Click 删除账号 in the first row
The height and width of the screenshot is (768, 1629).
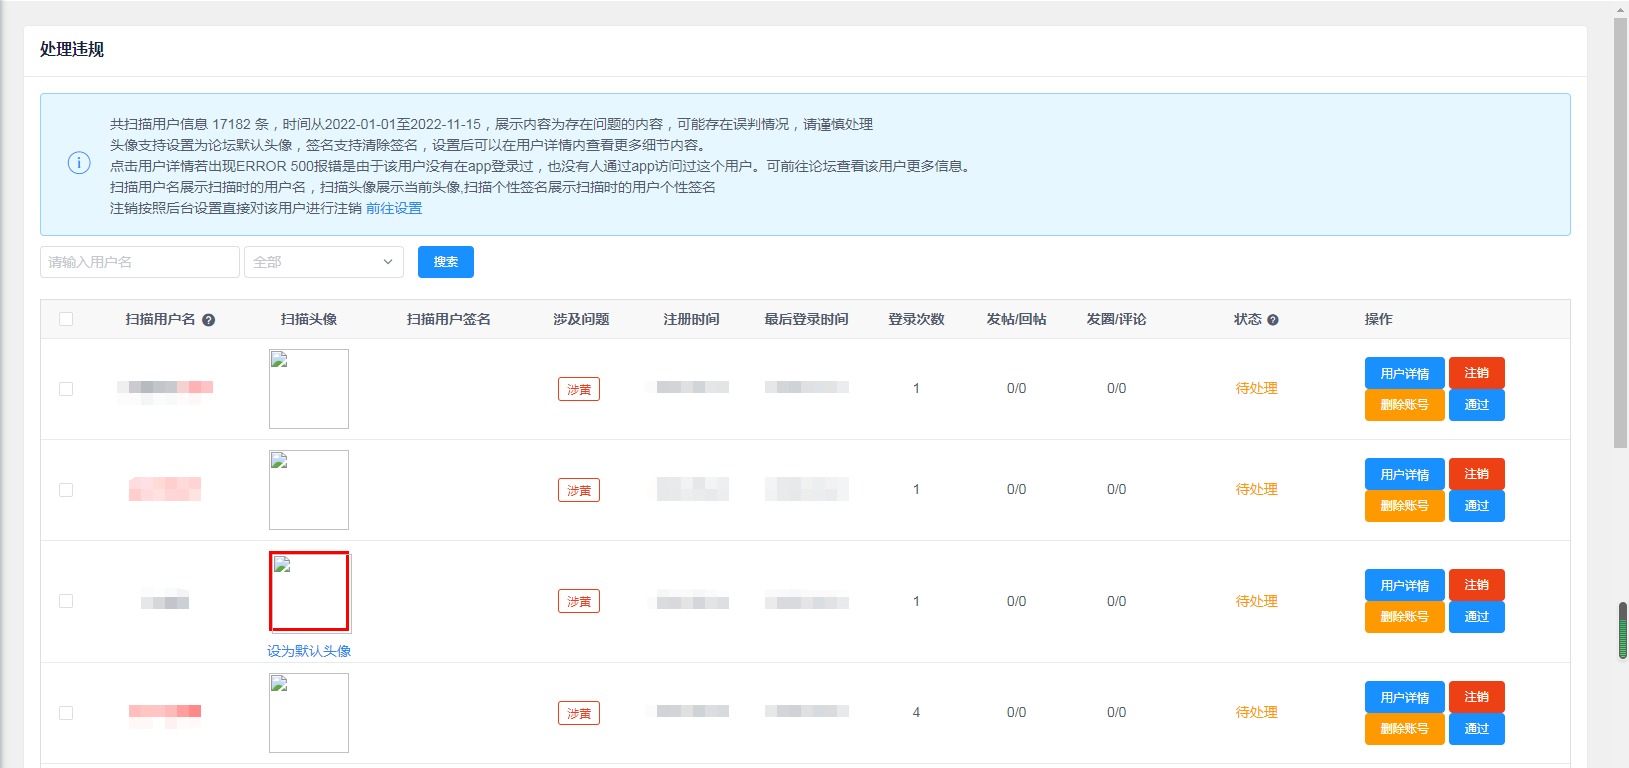click(1405, 405)
